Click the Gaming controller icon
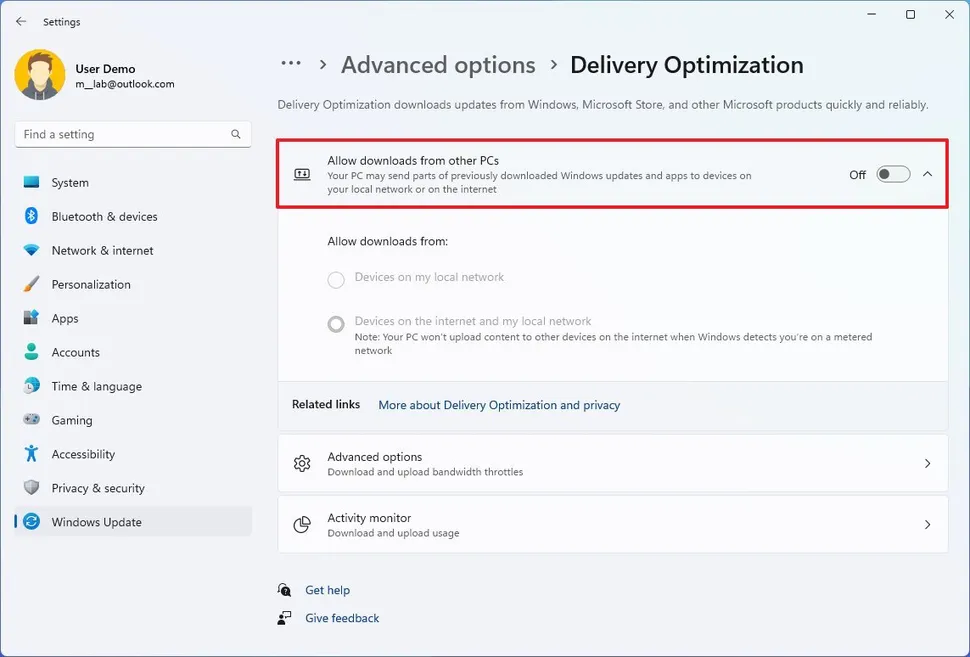Screen dimensions: 970x657 click(31, 420)
